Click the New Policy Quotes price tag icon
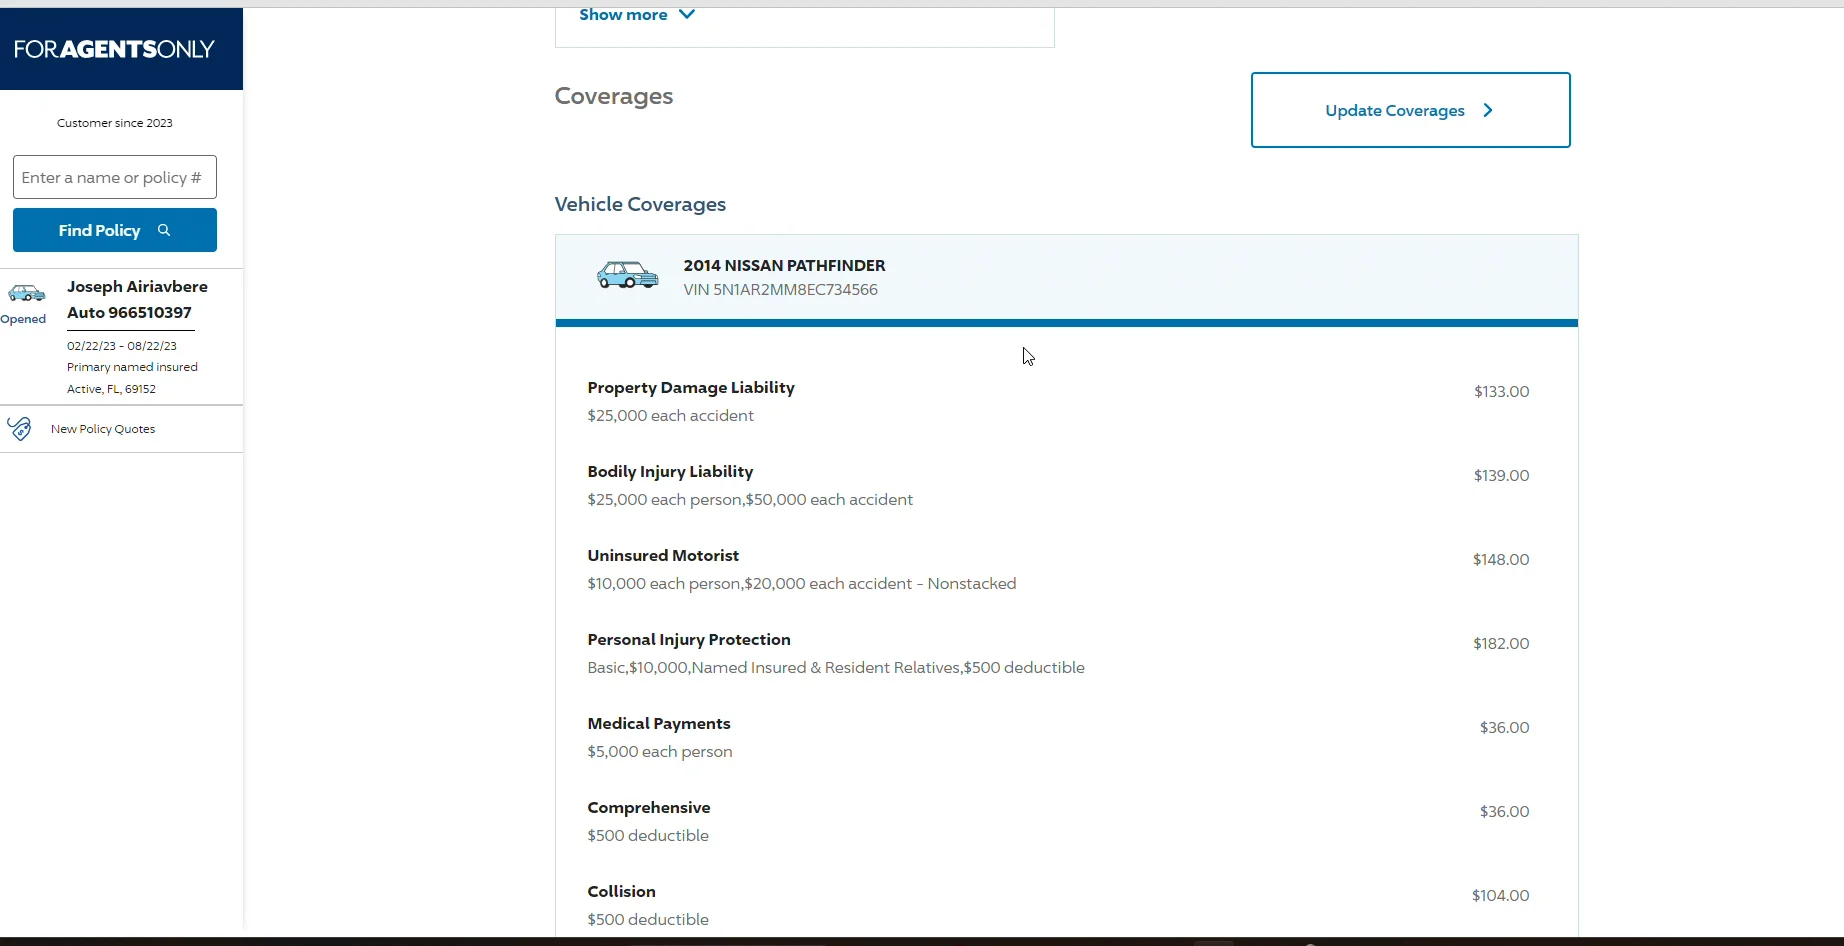 [x=20, y=428]
